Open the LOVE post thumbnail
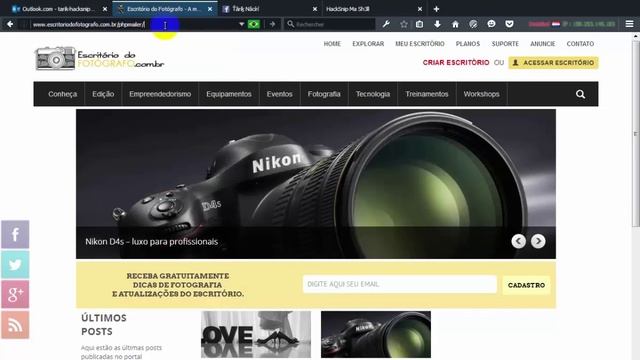Viewport: 640px width, 360px height. coord(256,334)
